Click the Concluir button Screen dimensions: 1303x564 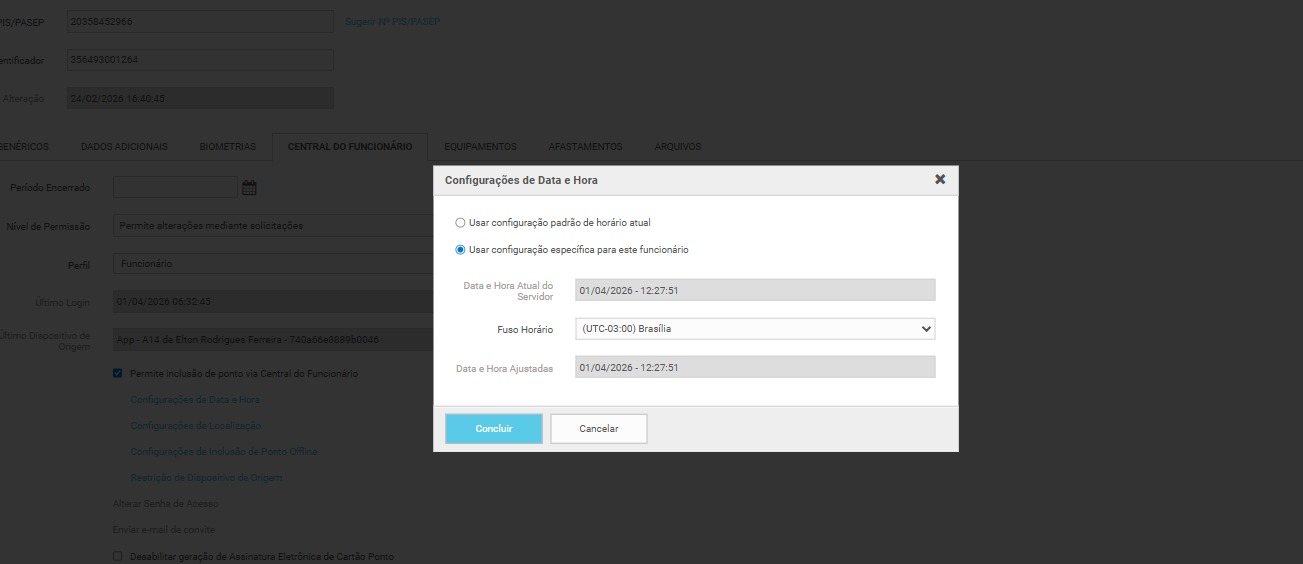pyautogui.click(x=493, y=429)
